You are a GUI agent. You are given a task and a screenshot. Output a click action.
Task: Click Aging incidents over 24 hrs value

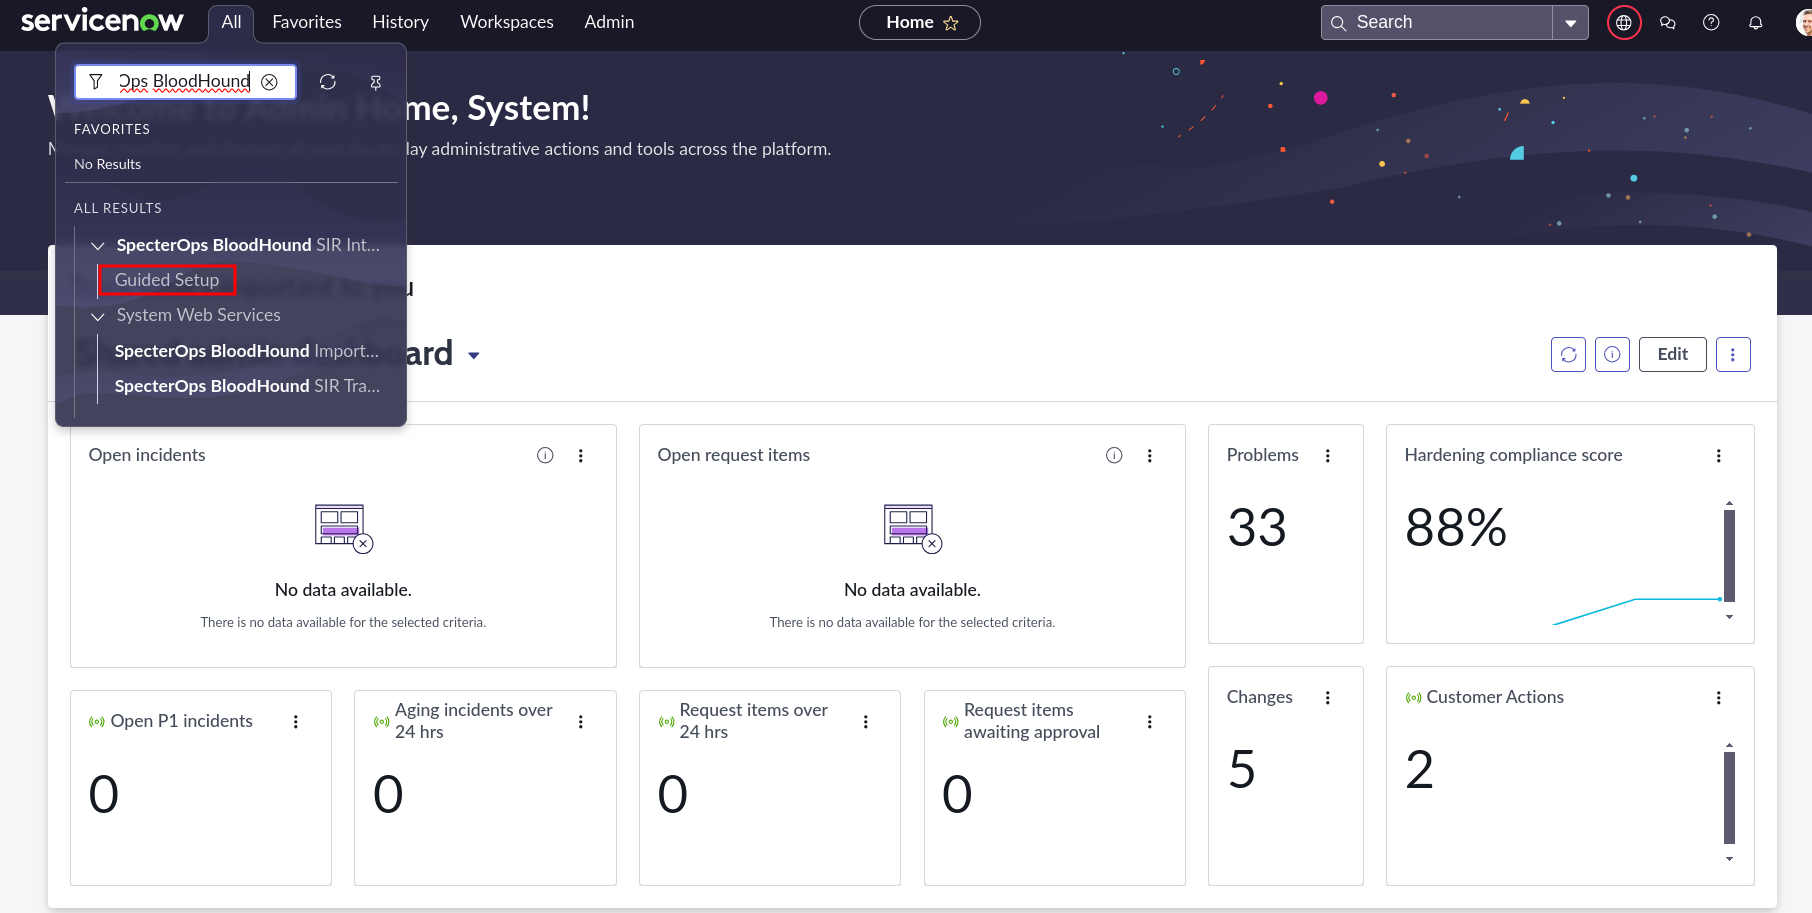pyautogui.click(x=388, y=795)
